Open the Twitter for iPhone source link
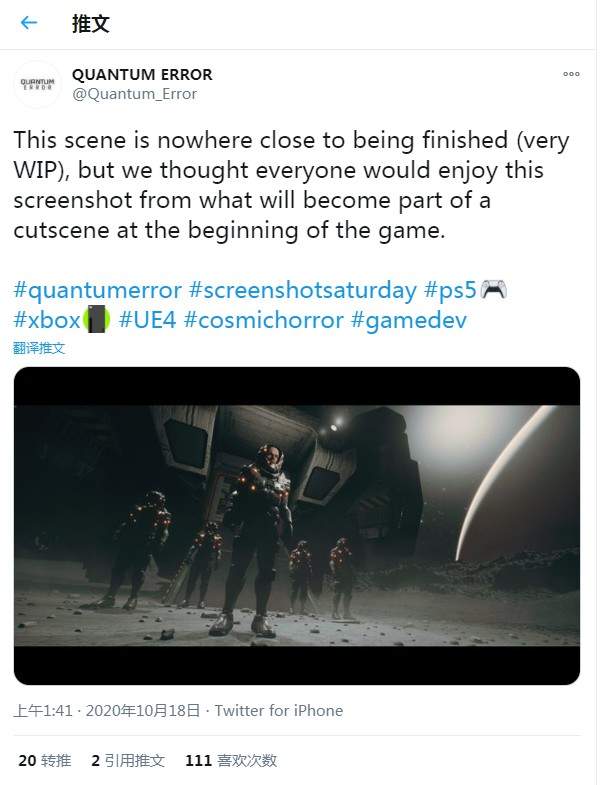 pos(279,710)
